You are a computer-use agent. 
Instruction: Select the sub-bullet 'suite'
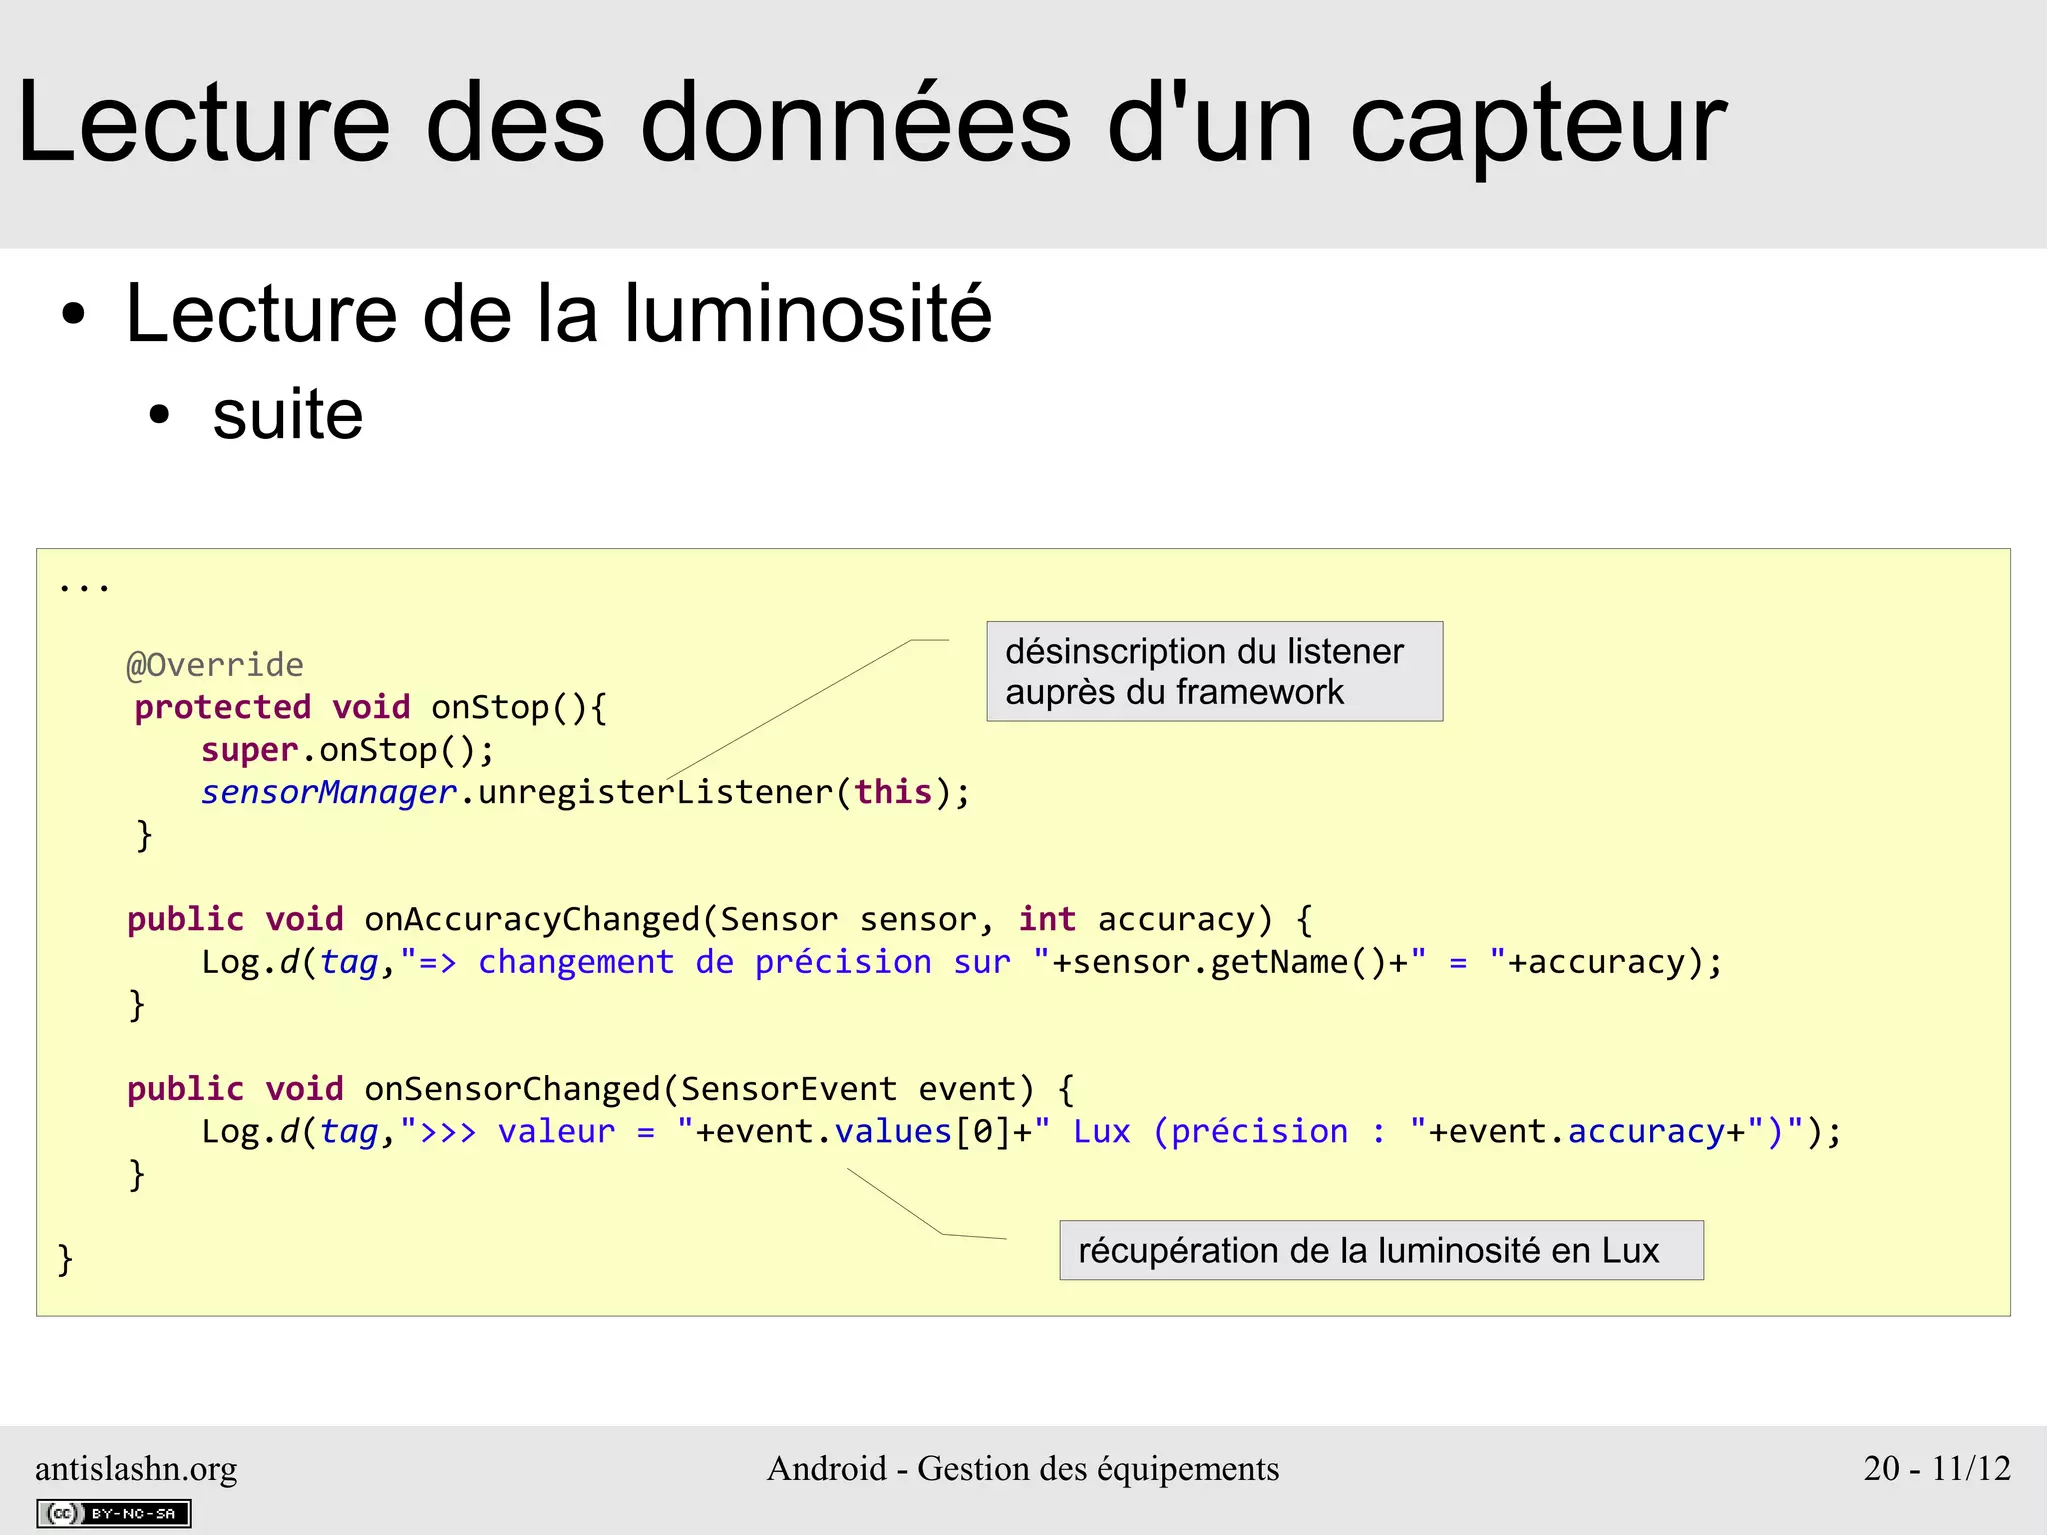(288, 414)
